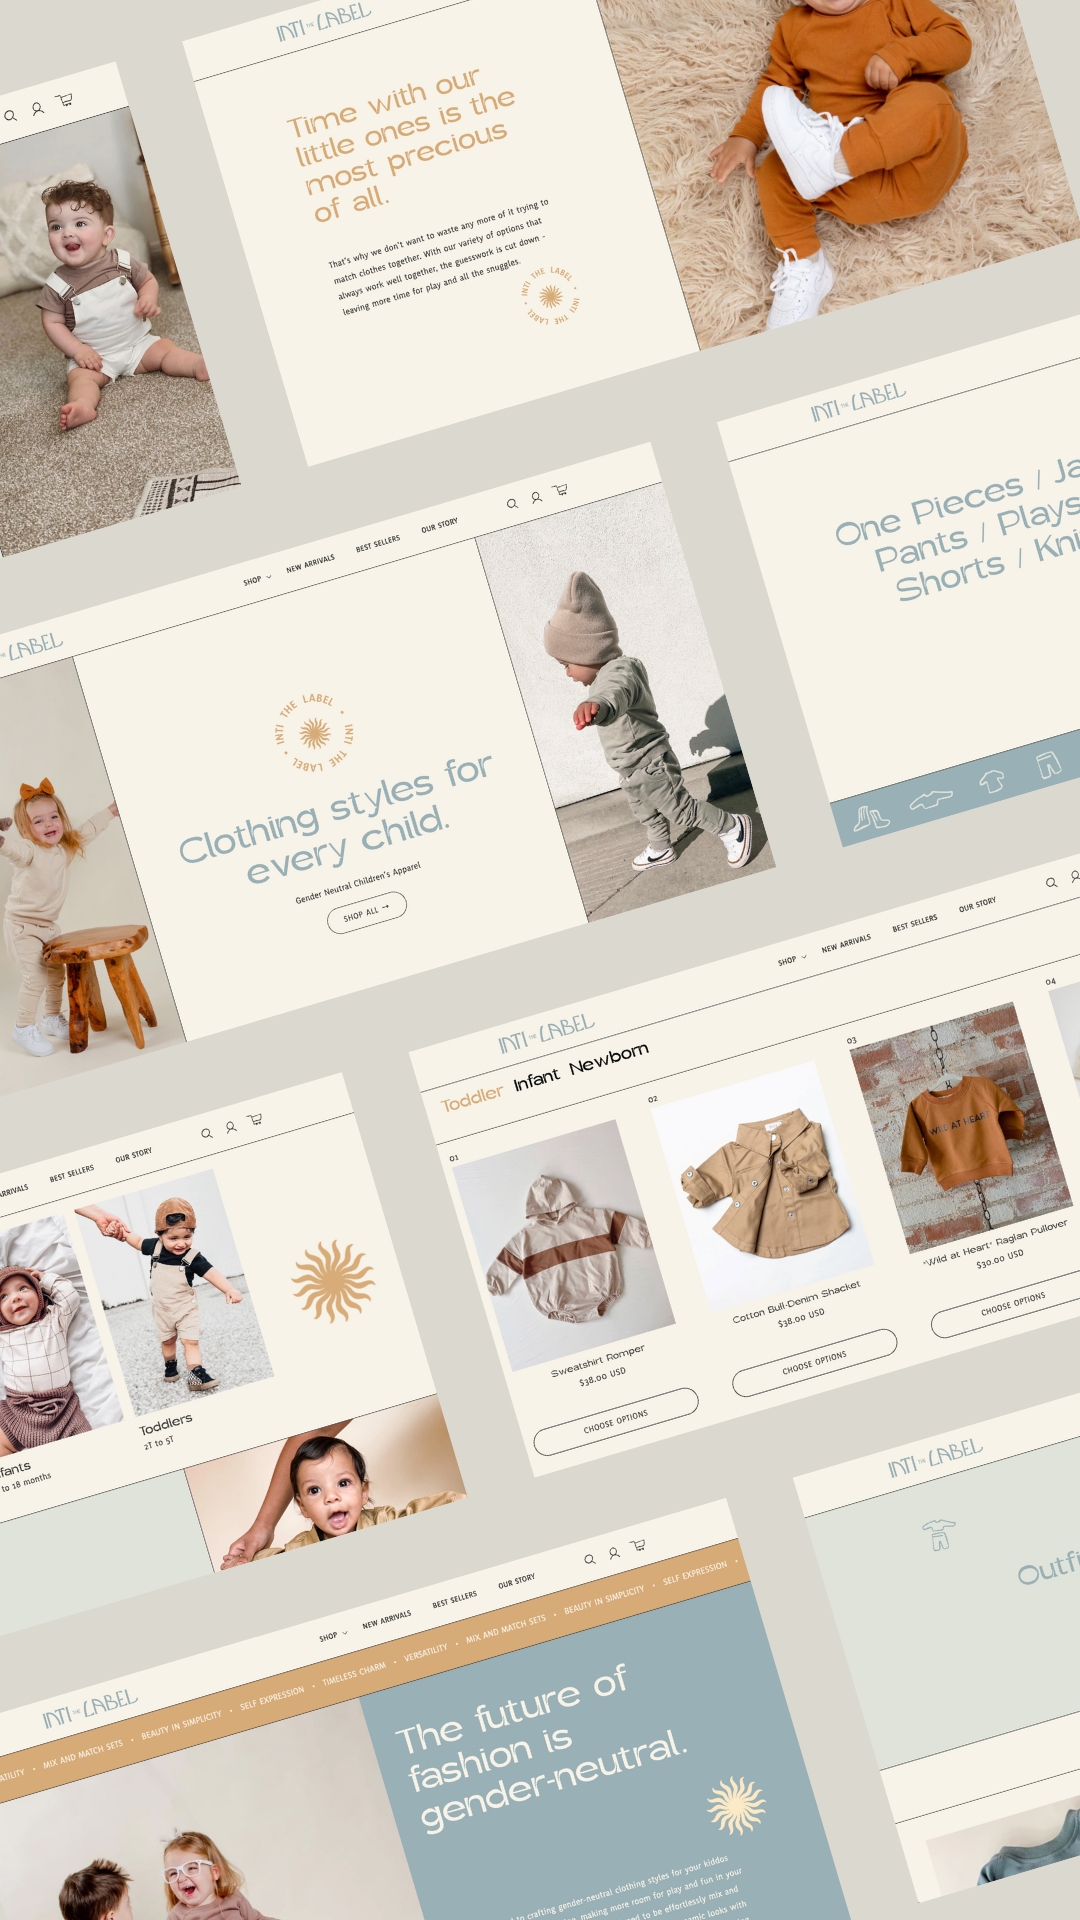1080x1920 pixels.
Task: Click Inti The Label logo on the 'future of fashion' page
Action: (x=90, y=1709)
